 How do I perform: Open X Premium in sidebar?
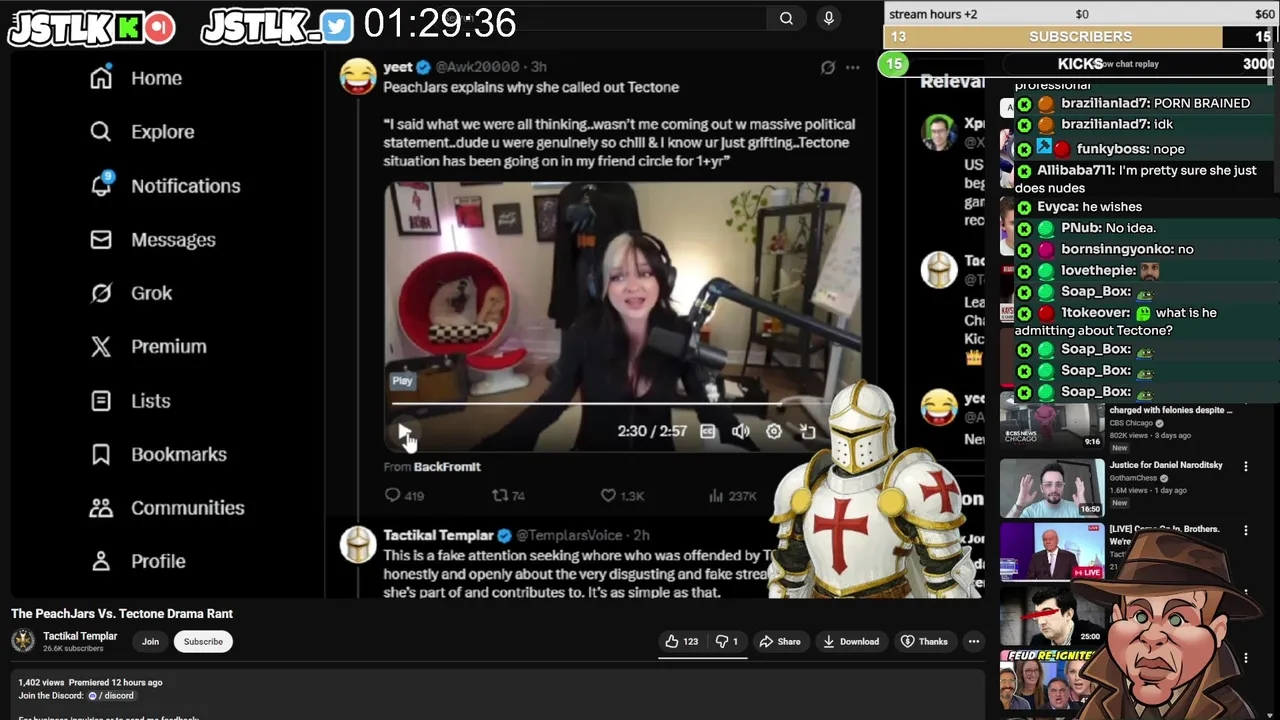(148, 346)
